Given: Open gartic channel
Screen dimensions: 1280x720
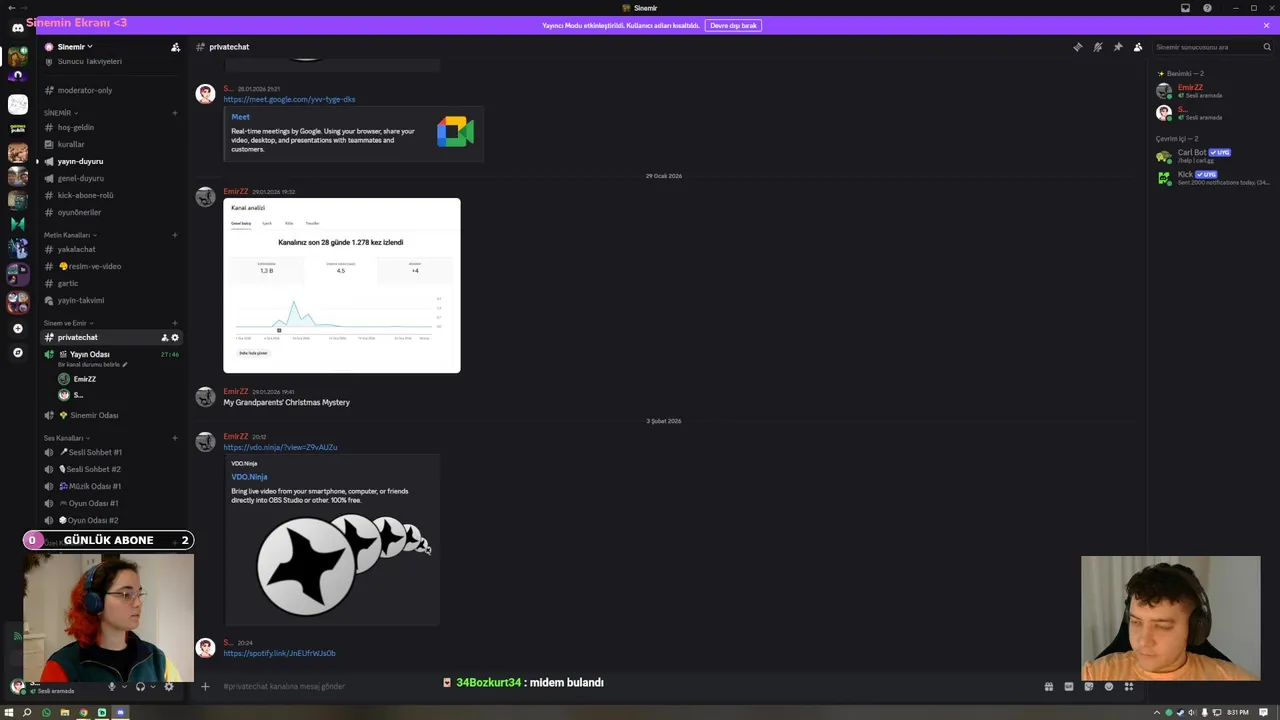Looking at the screenshot, I should point(110,283).
